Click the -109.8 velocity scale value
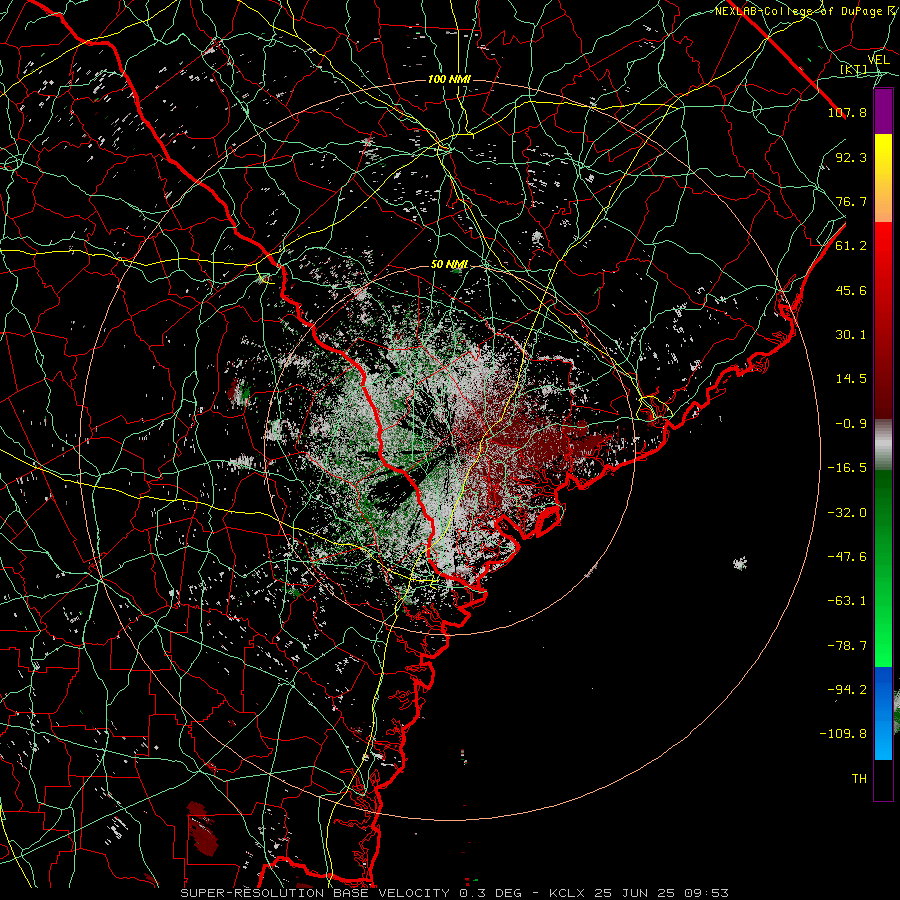 pyautogui.click(x=843, y=734)
